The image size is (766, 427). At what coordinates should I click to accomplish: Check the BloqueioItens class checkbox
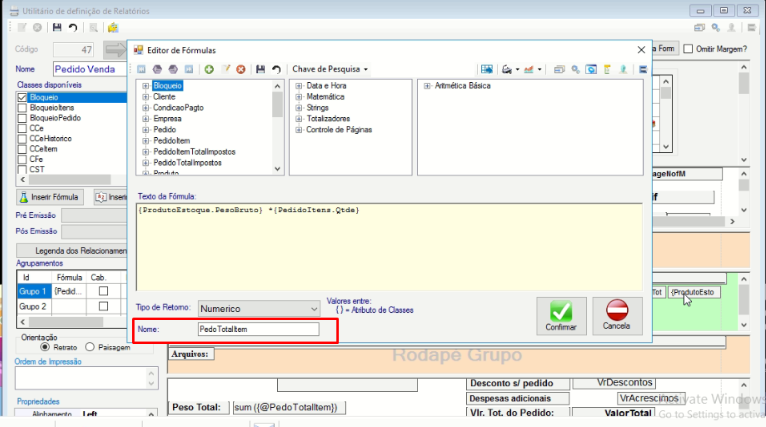(x=22, y=108)
